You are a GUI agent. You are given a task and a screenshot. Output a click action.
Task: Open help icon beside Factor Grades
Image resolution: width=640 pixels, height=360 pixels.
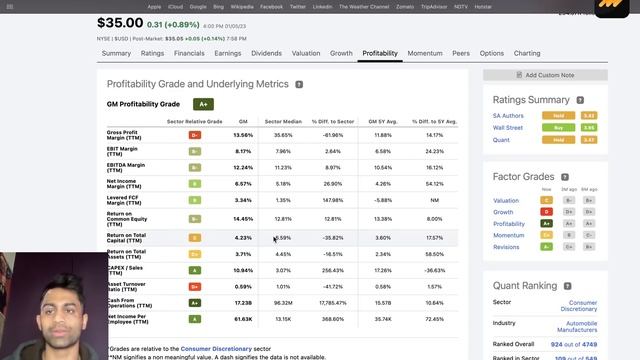[565, 177]
